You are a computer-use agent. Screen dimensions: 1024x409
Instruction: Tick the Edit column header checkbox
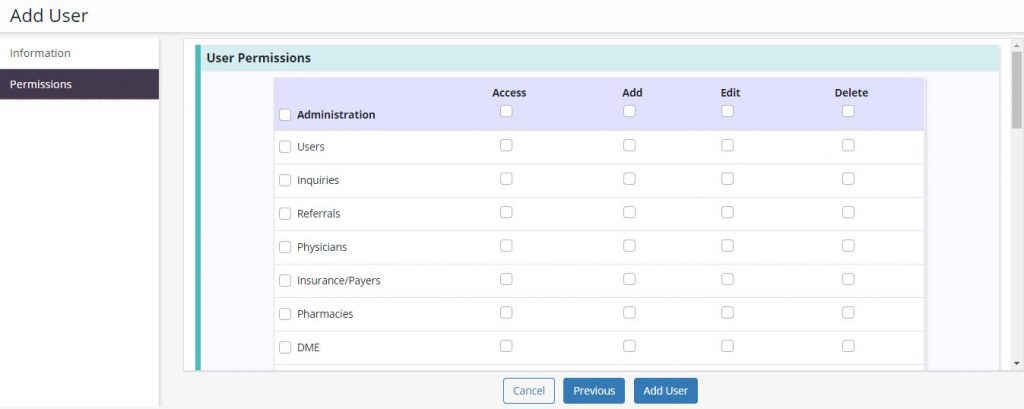pos(727,111)
